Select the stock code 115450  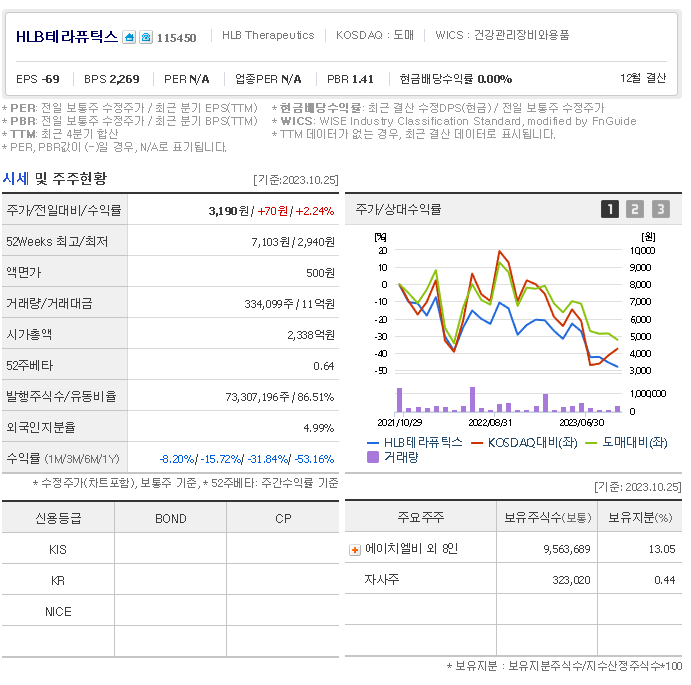176,38
